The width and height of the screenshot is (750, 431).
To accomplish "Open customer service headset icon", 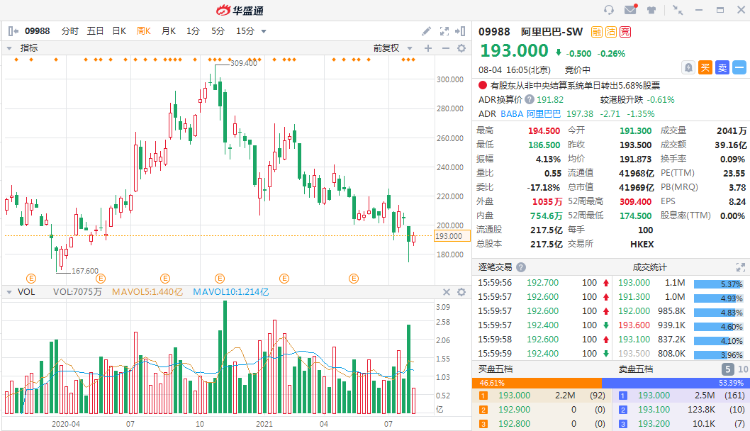I will point(609,10).
